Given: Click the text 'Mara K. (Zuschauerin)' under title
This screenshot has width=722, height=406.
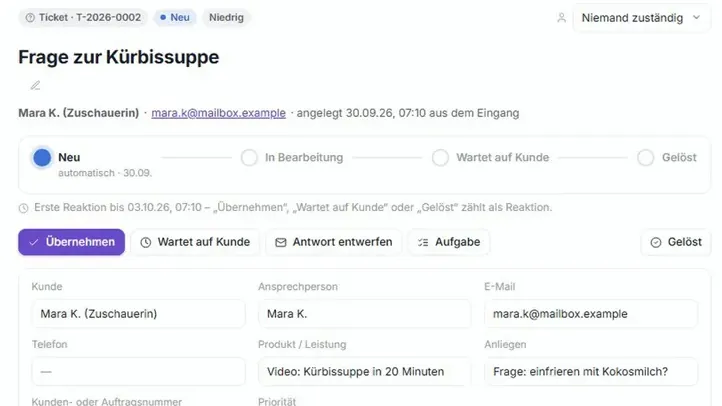Looking at the screenshot, I should (78, 113).
